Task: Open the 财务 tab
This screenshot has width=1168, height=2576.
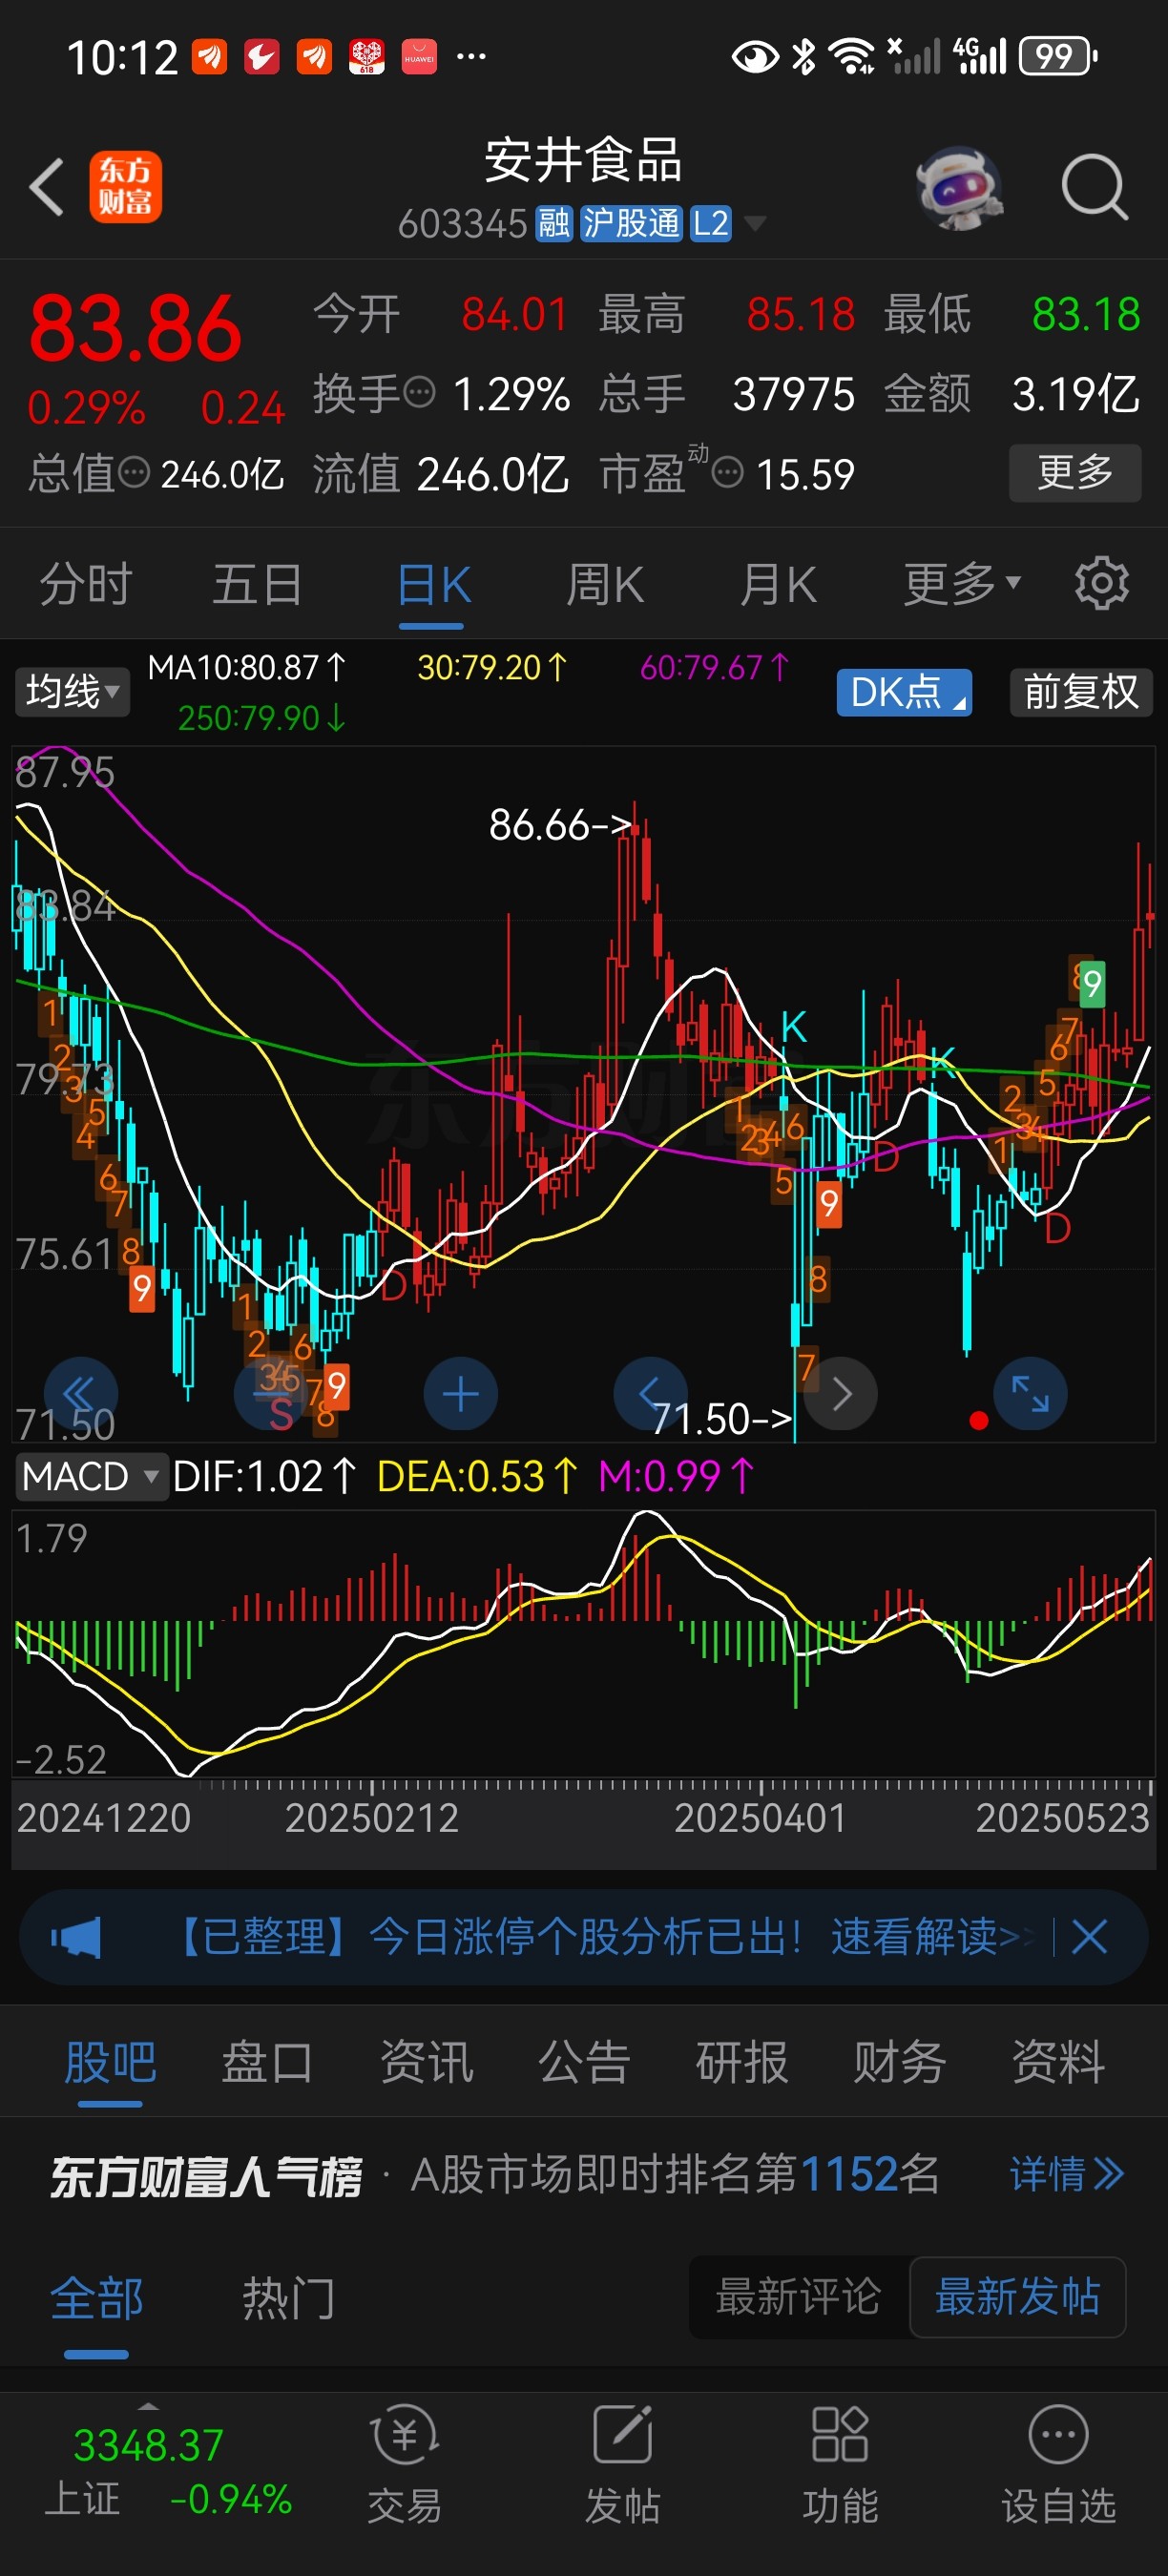Action: point(899,2061)
